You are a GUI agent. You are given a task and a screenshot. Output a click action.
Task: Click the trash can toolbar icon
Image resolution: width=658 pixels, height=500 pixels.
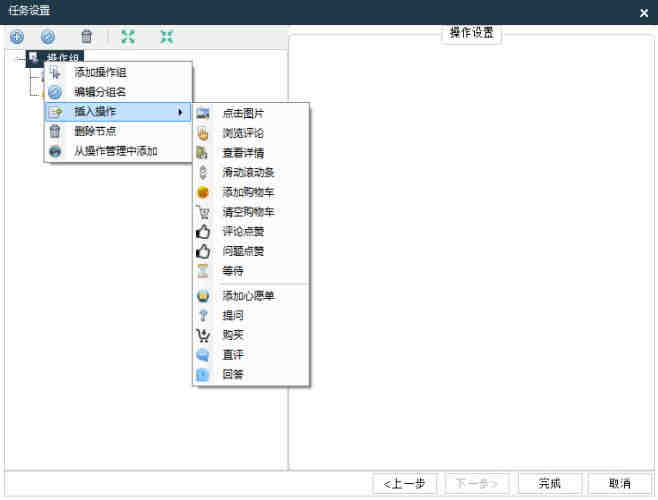tap(86, 37)
